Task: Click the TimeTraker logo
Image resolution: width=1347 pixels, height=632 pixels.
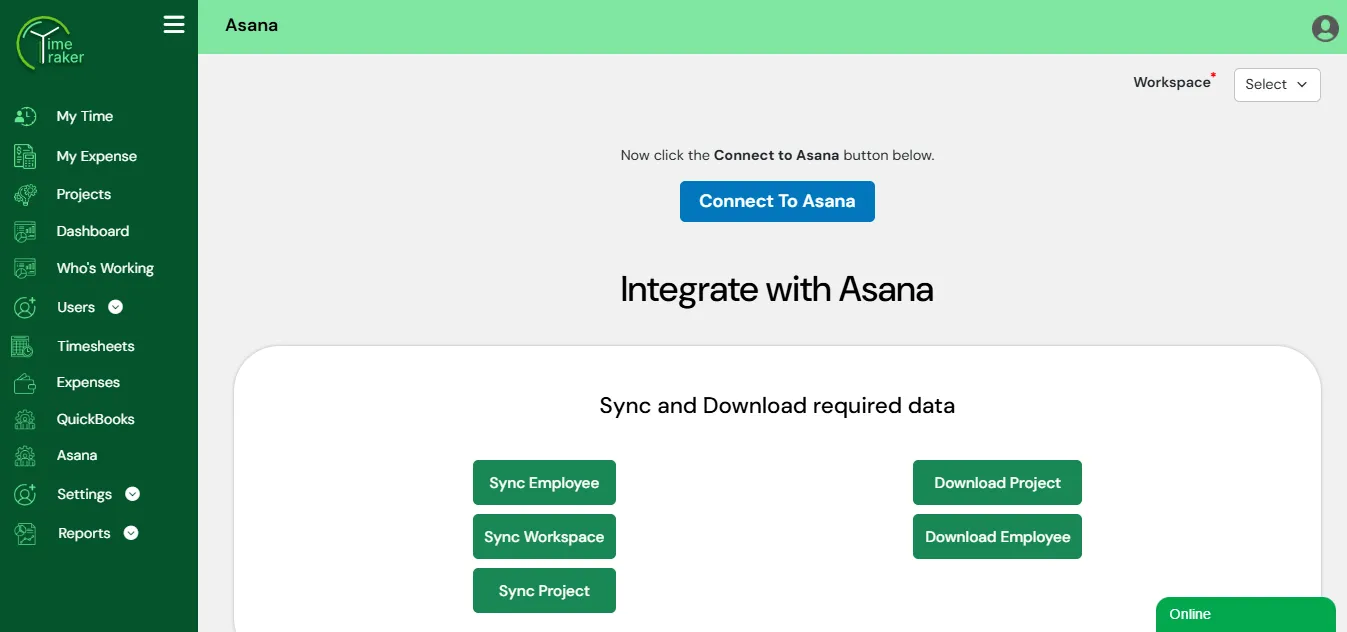Action: (50, 45)
